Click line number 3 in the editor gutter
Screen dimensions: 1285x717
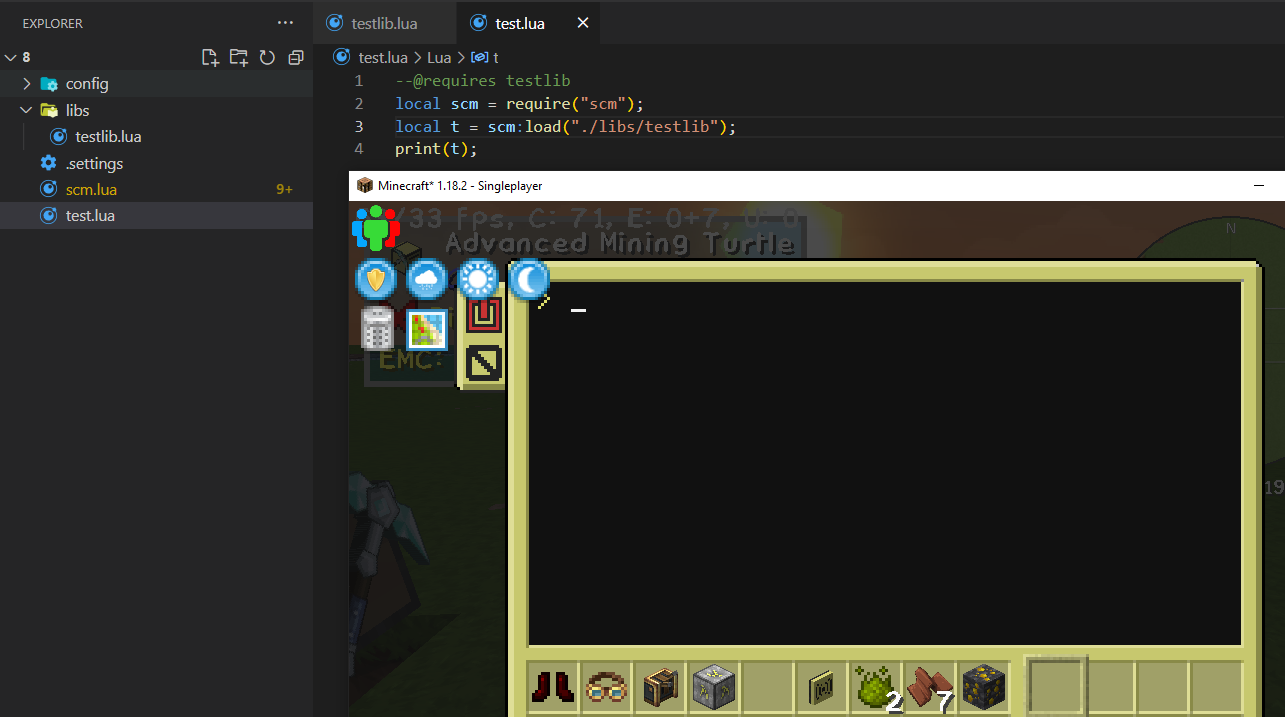coord(359,126)
